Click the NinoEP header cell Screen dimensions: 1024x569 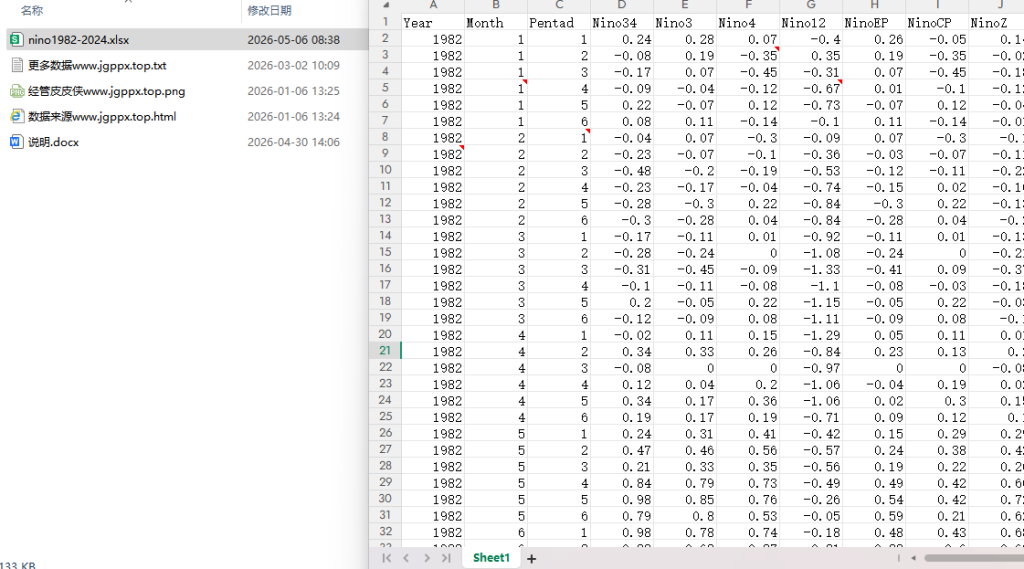[x=874, y=23]
